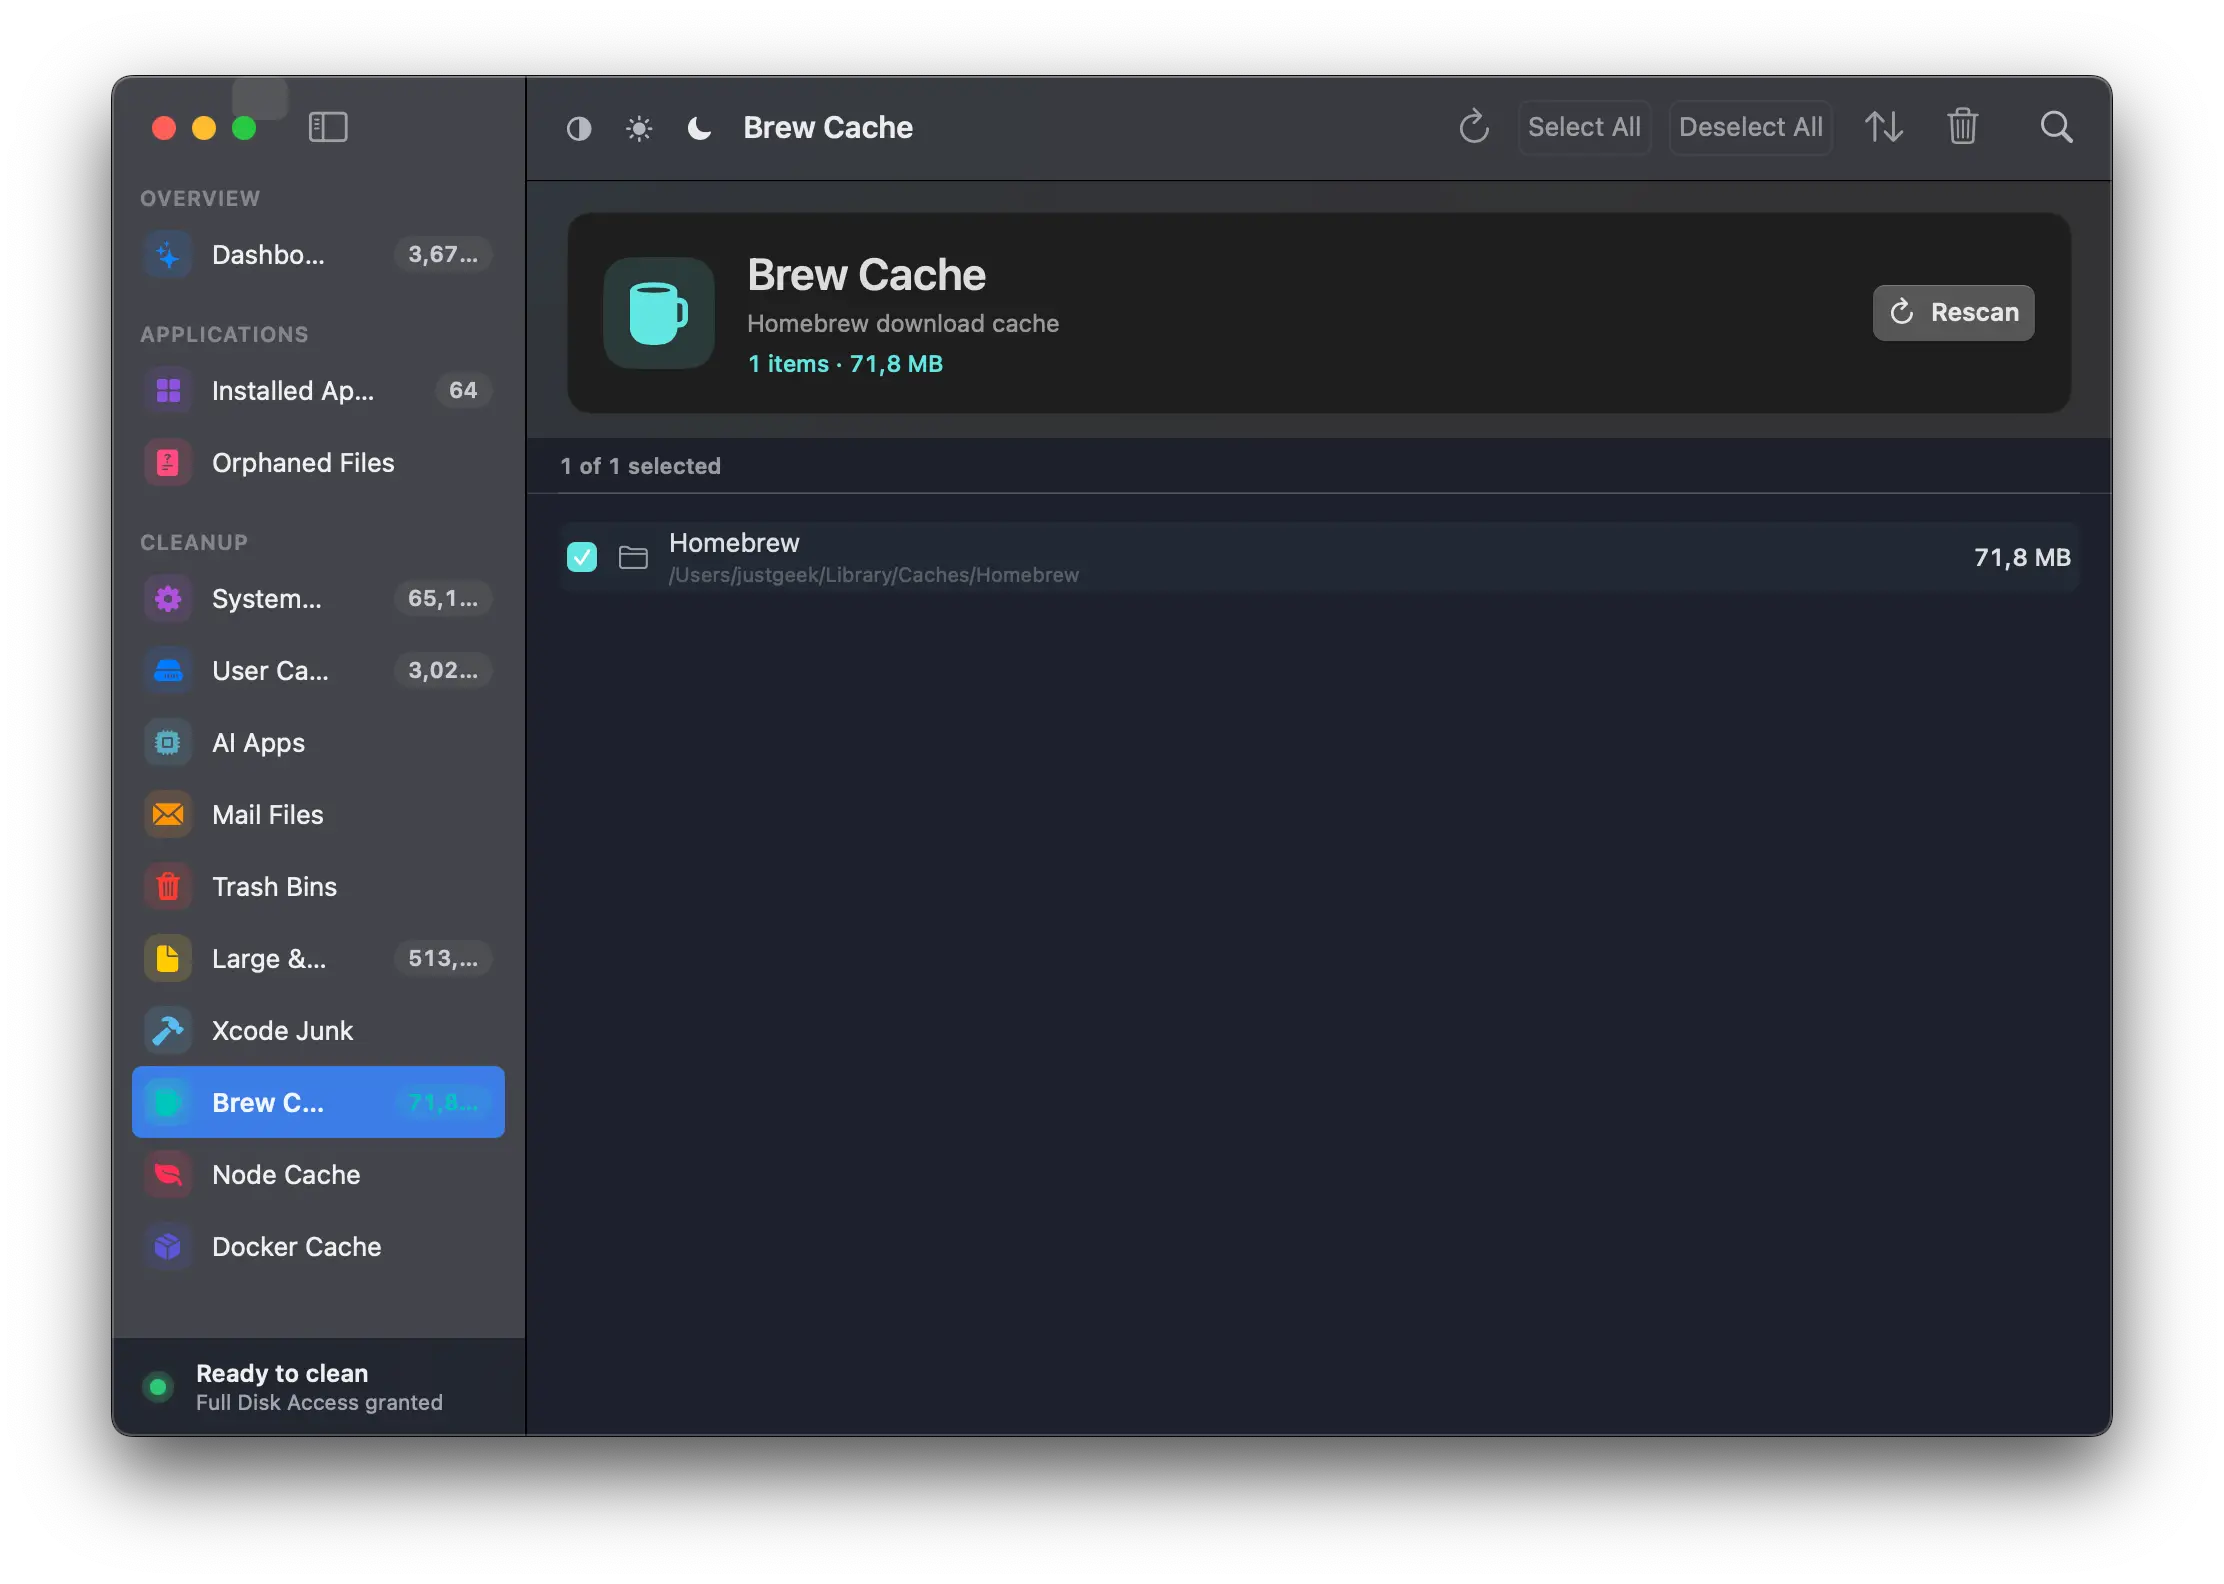Viewport: 2224px width, 1584px height.
Task: Click the Installed Apps grid icon
Action: [168, 391]
